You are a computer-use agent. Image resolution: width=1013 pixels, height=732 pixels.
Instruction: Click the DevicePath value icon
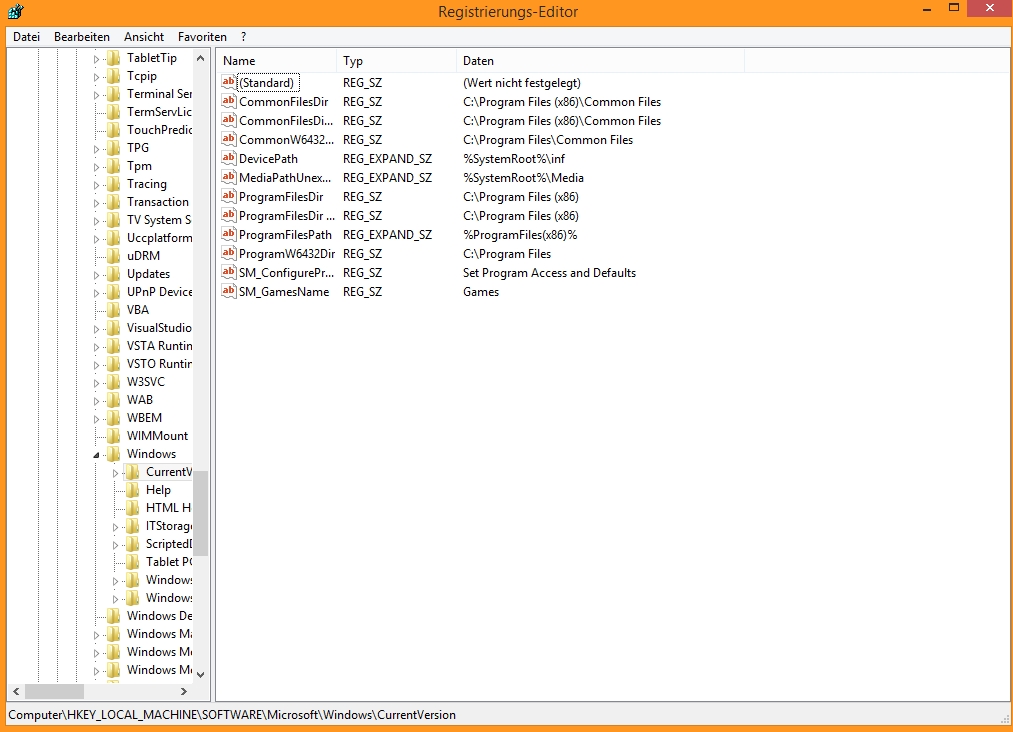[229, 158]
